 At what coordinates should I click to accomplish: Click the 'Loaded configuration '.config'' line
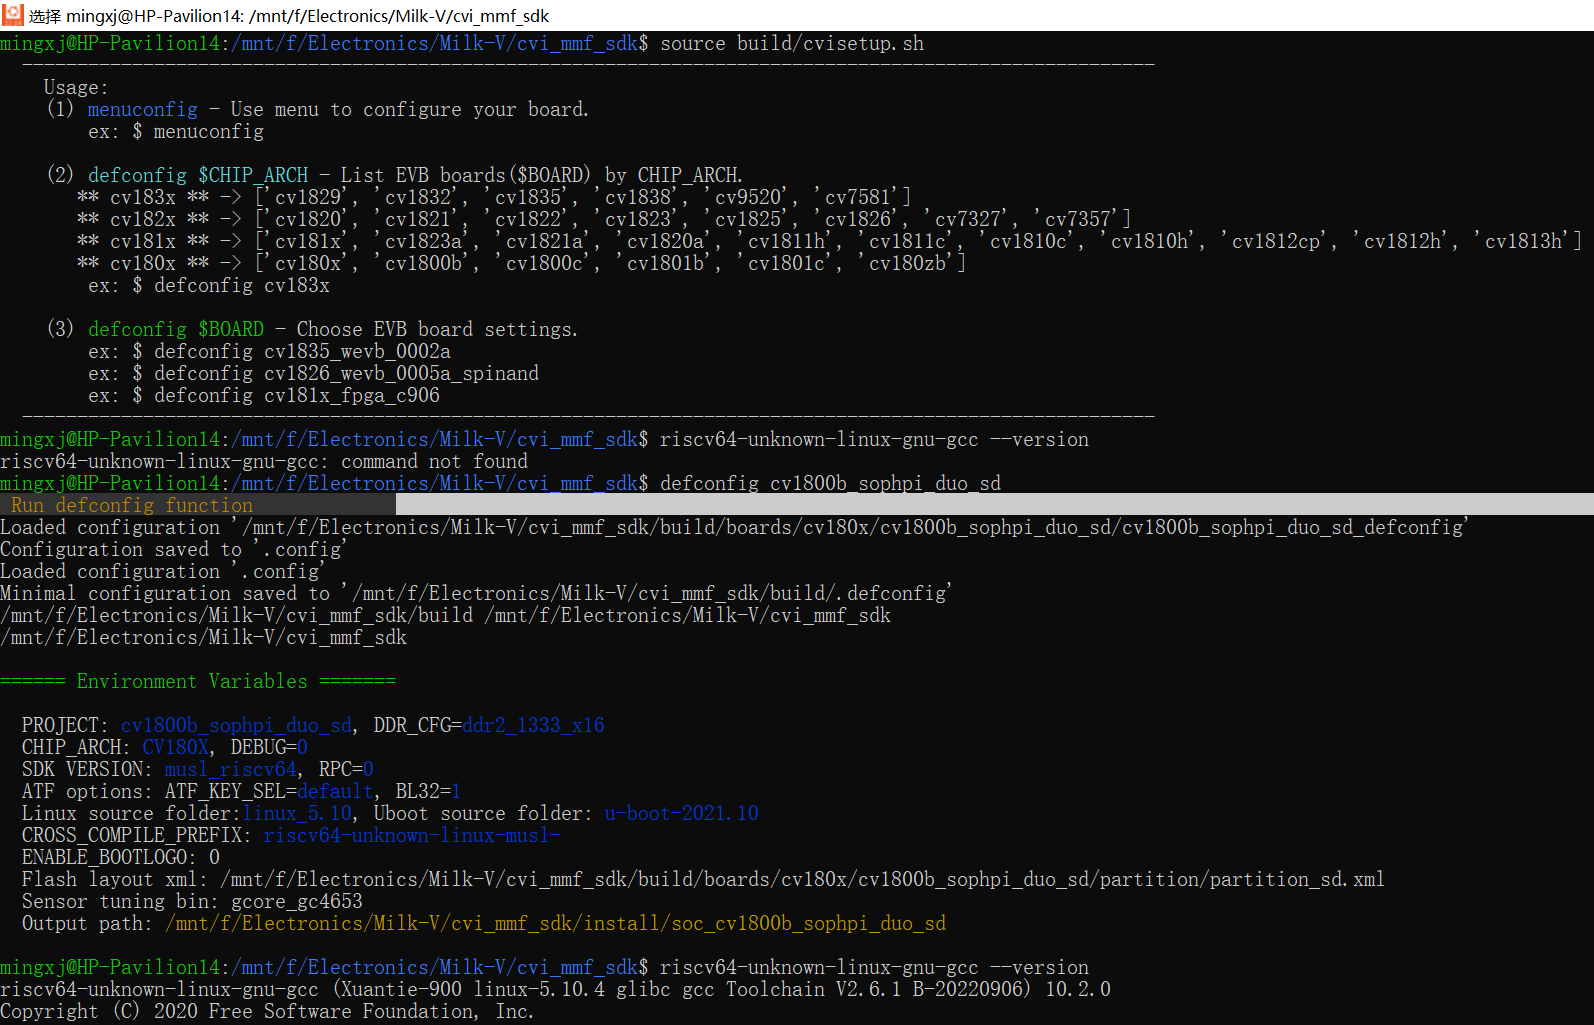click(x=162, y=572)
